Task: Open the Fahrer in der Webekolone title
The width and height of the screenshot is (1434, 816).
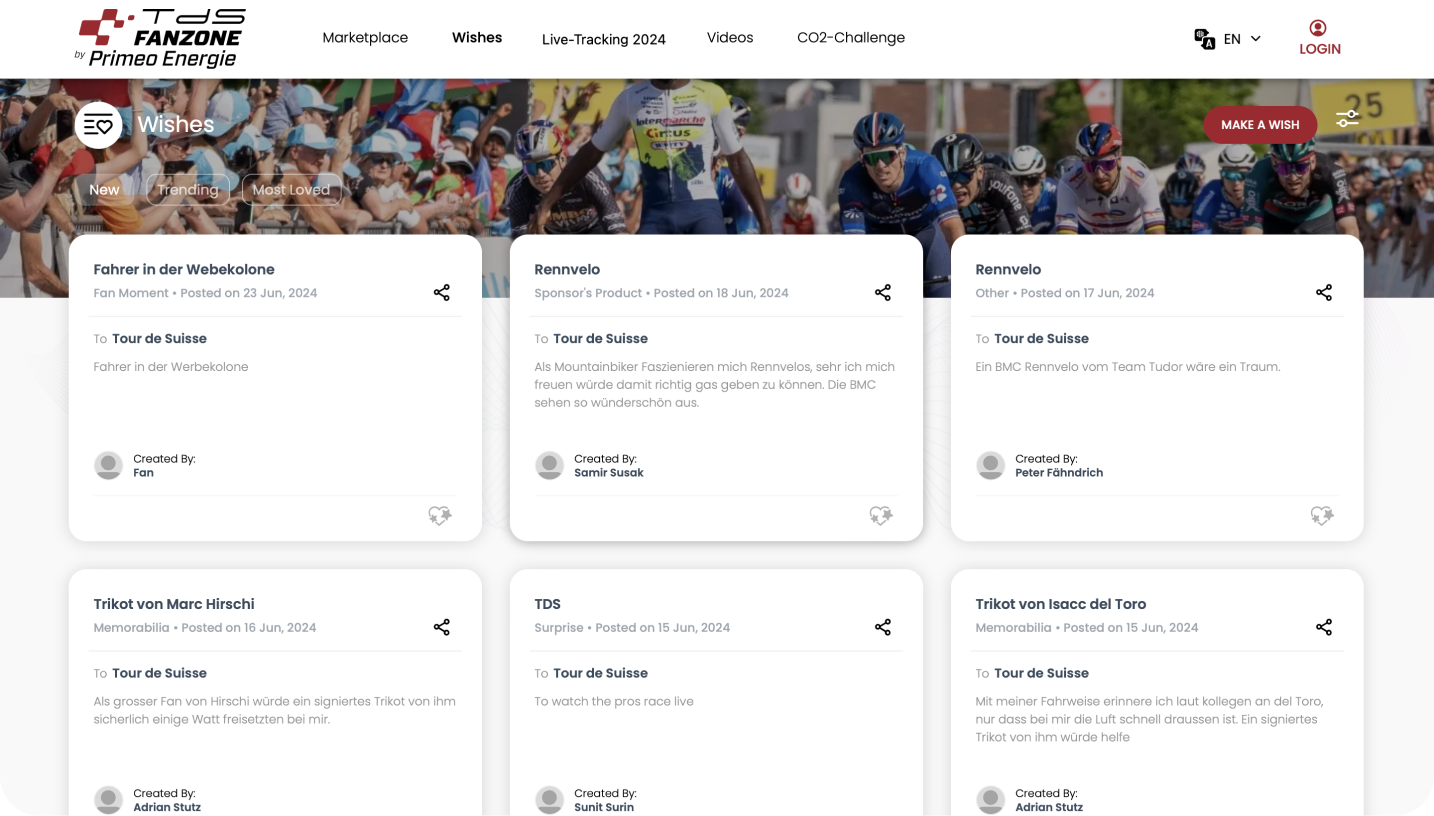Action: 184,269
